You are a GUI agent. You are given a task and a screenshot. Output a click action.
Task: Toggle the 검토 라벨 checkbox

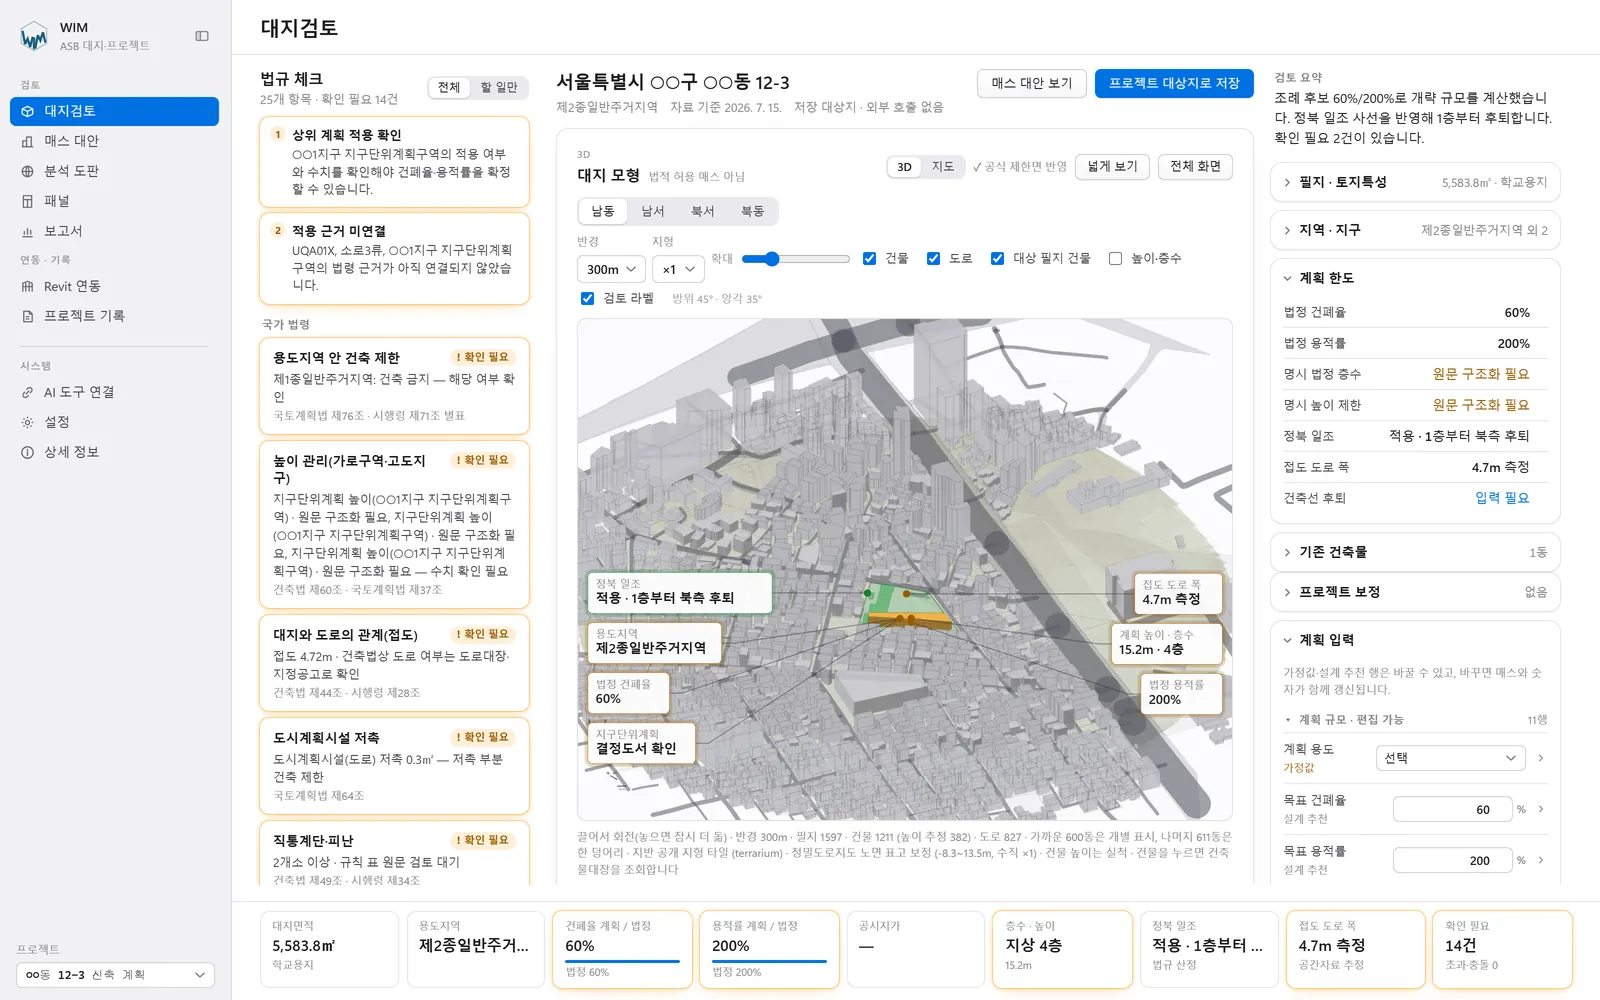(587, 298)
